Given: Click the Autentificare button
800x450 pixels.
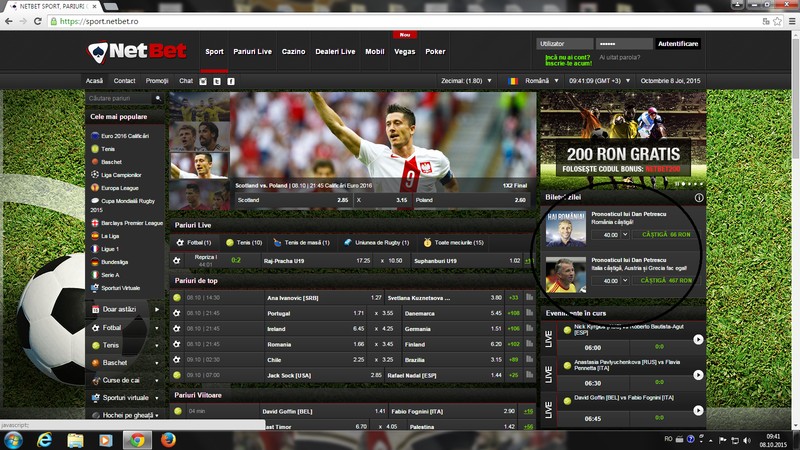Looking at the screenshot, I should pos(678,44).
